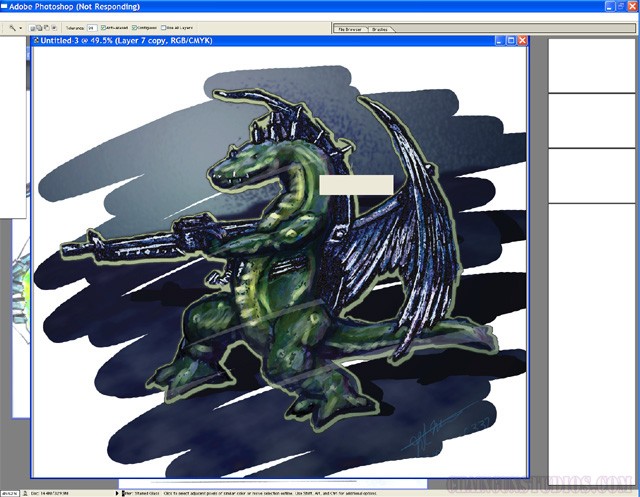This screenshot has width=640, height=497.
Task: Toggle the Anti-aliased checkbox
Action: click(x=105, y=28)
